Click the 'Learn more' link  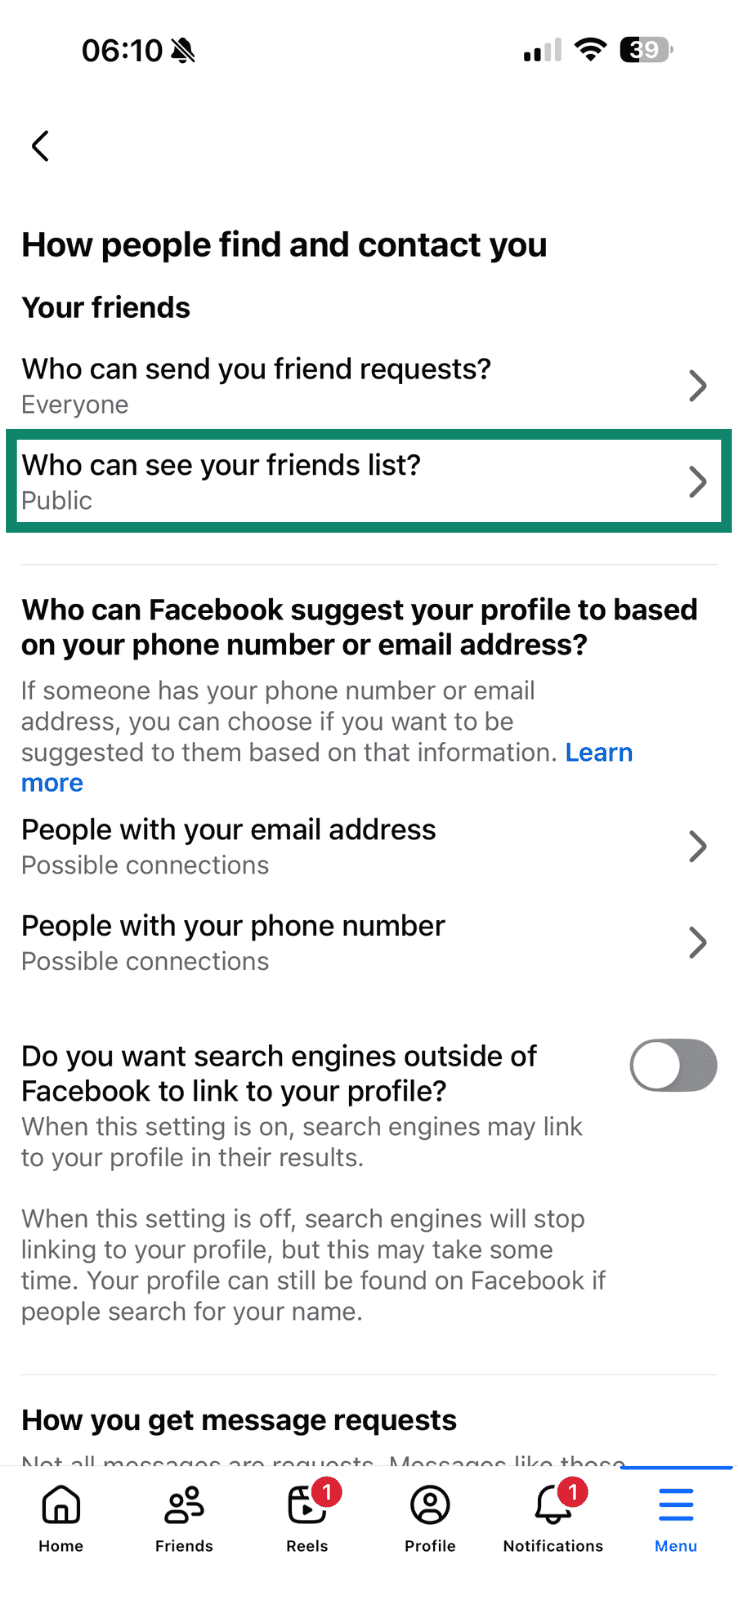[x=598, y=753]
